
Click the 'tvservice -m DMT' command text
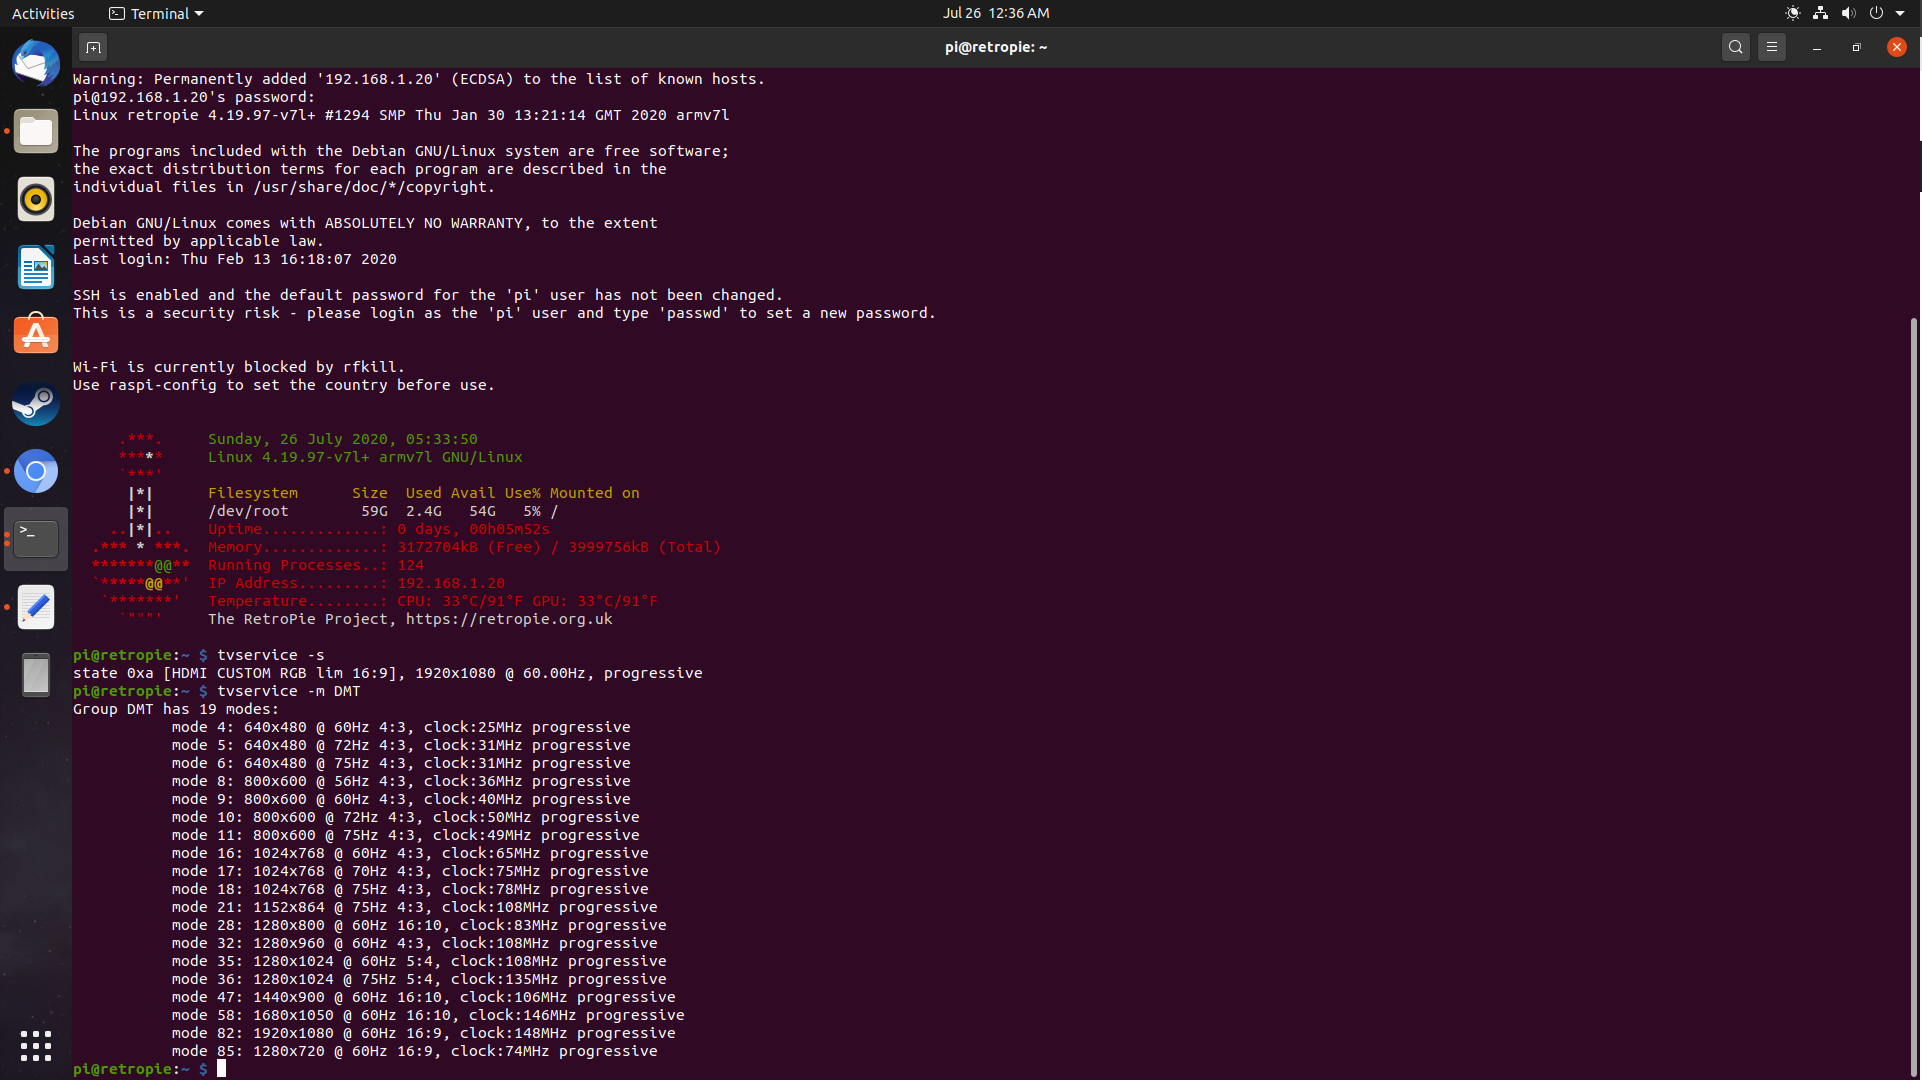(x=289, y=691)
